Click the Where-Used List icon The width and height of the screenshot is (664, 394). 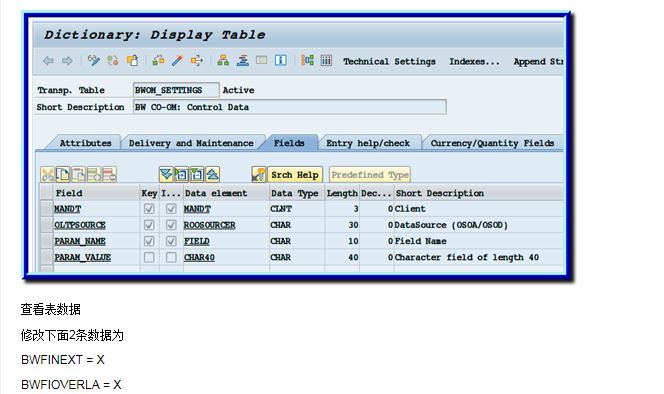[x=196, y=61]
